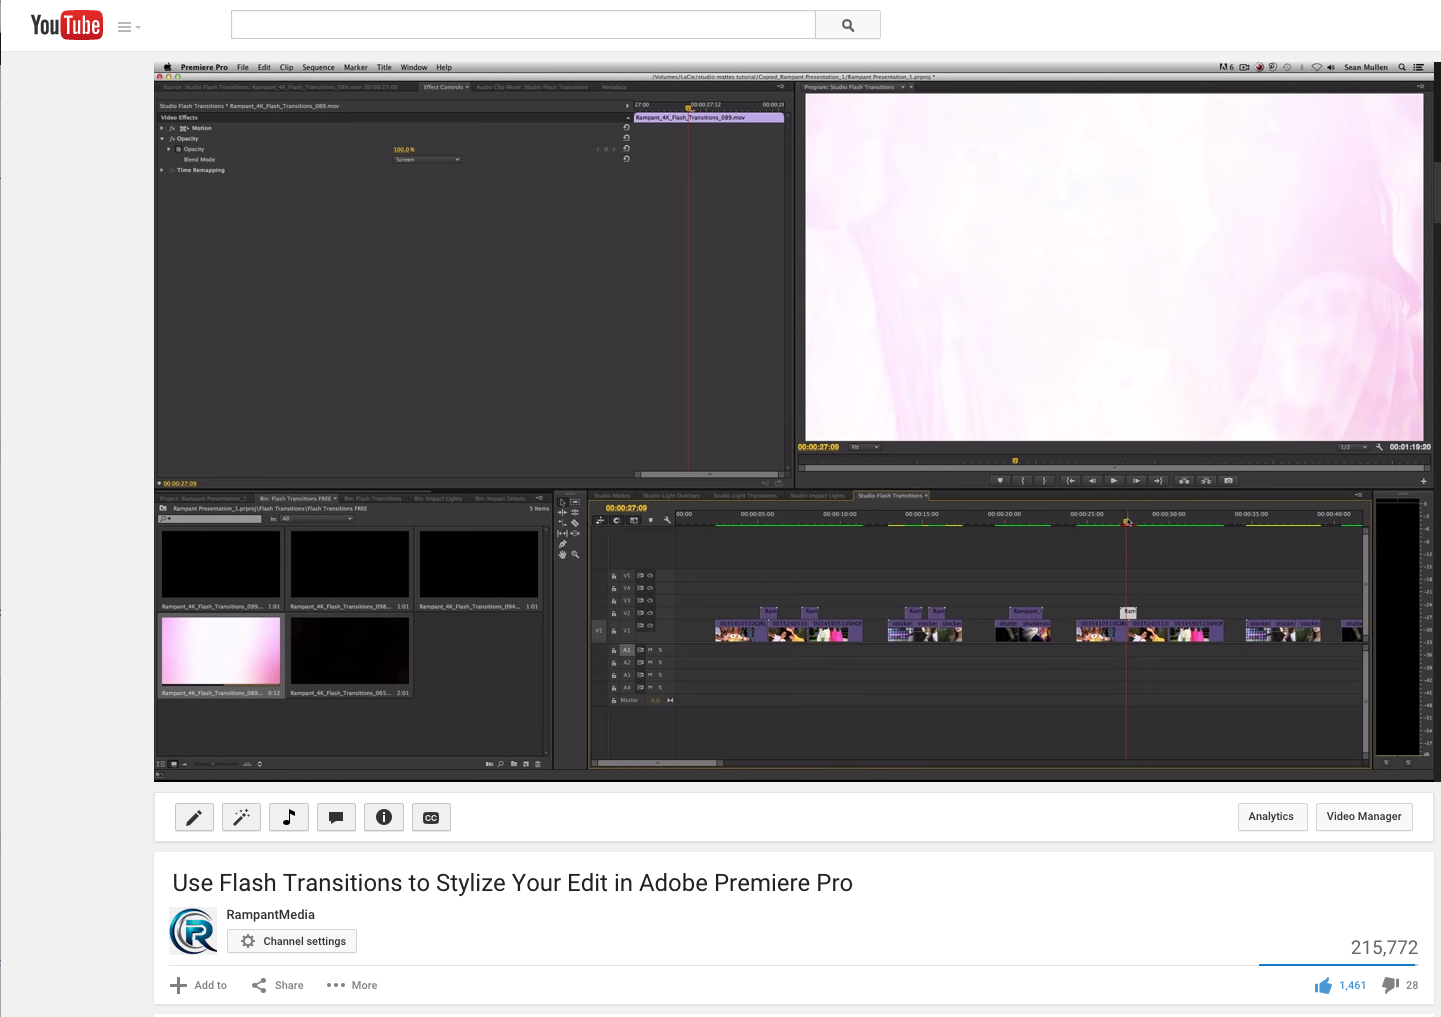Open YouTube video editor pencil icon

(194, 818)
